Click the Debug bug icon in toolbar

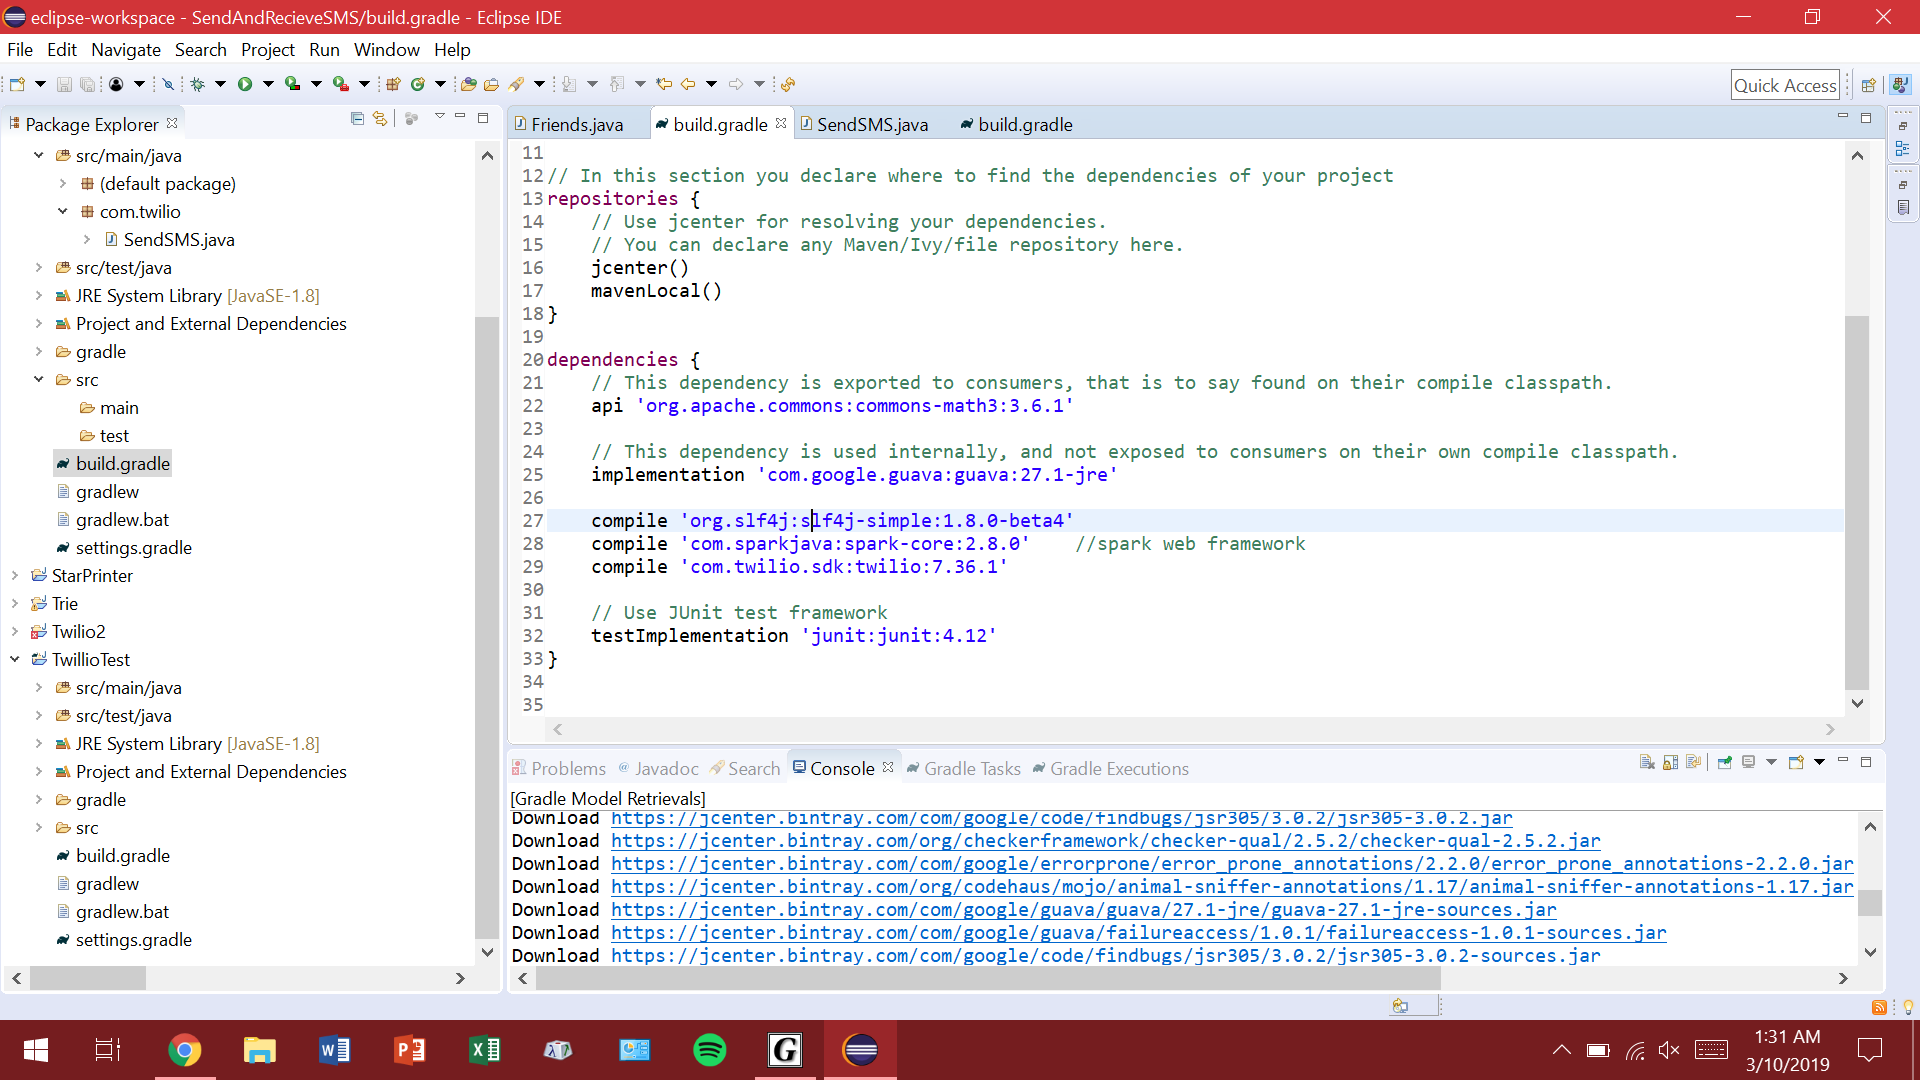click(198, 84)
